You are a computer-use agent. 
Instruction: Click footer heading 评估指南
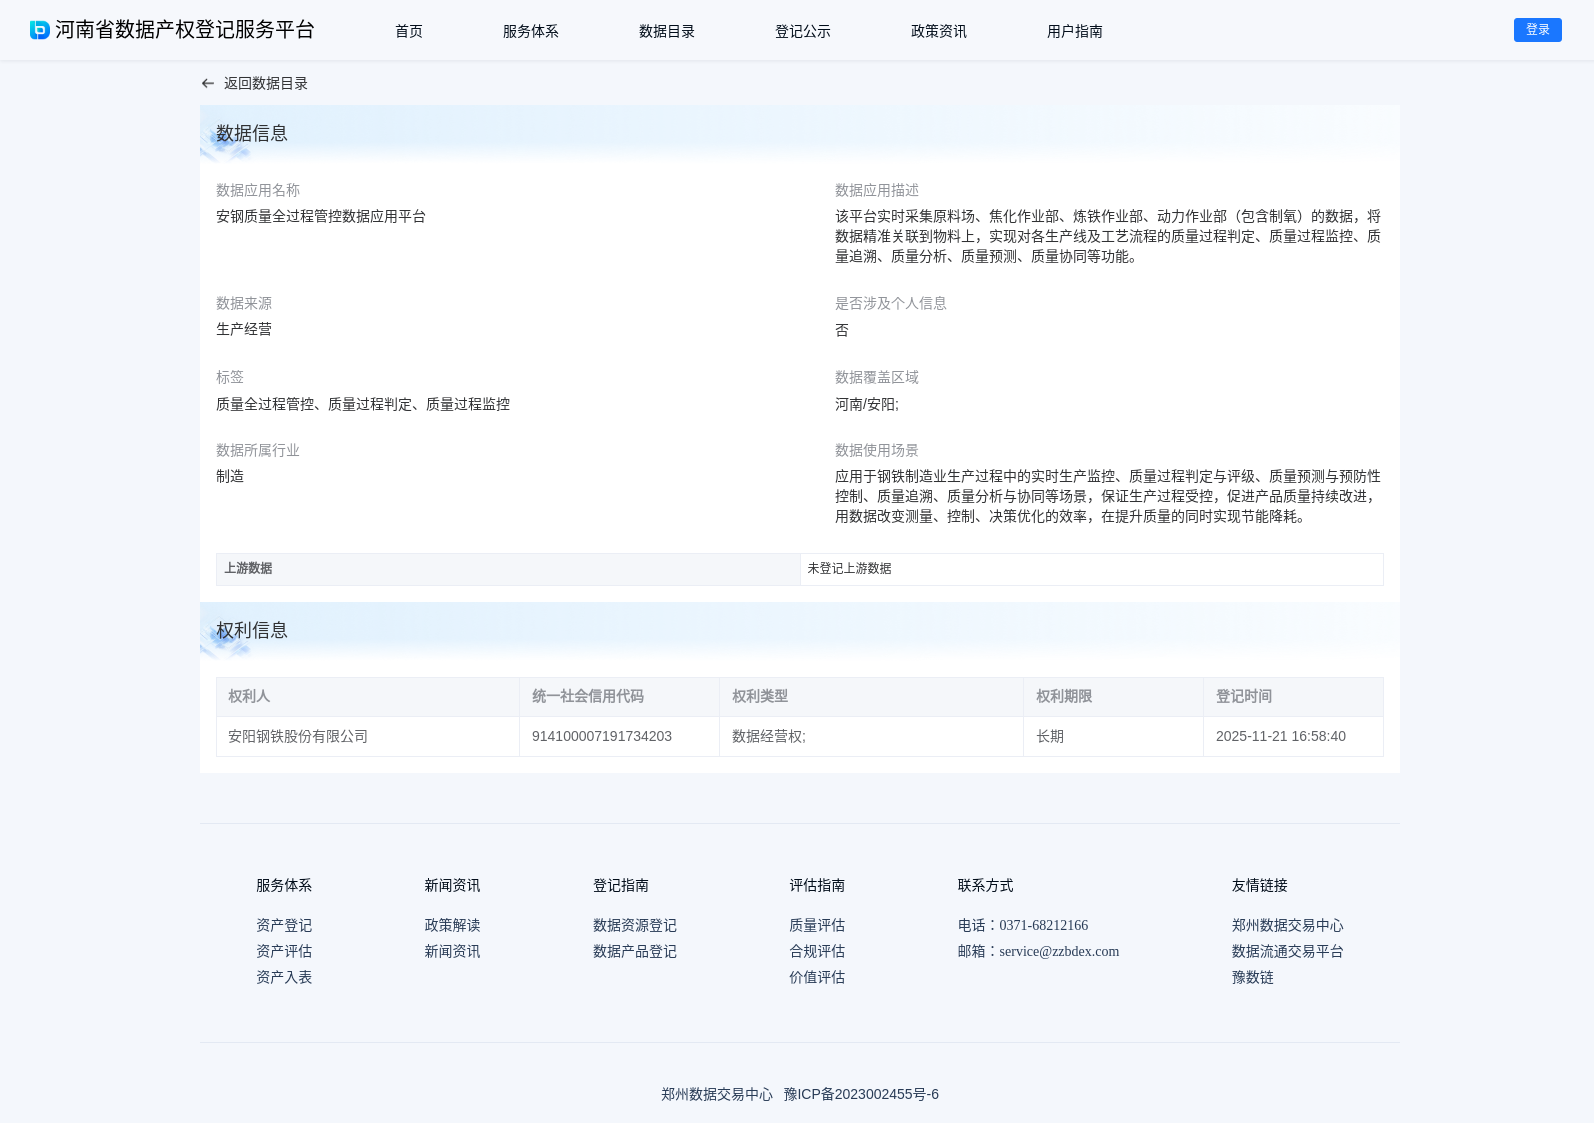pyautogui.click(x=817, y=886)
